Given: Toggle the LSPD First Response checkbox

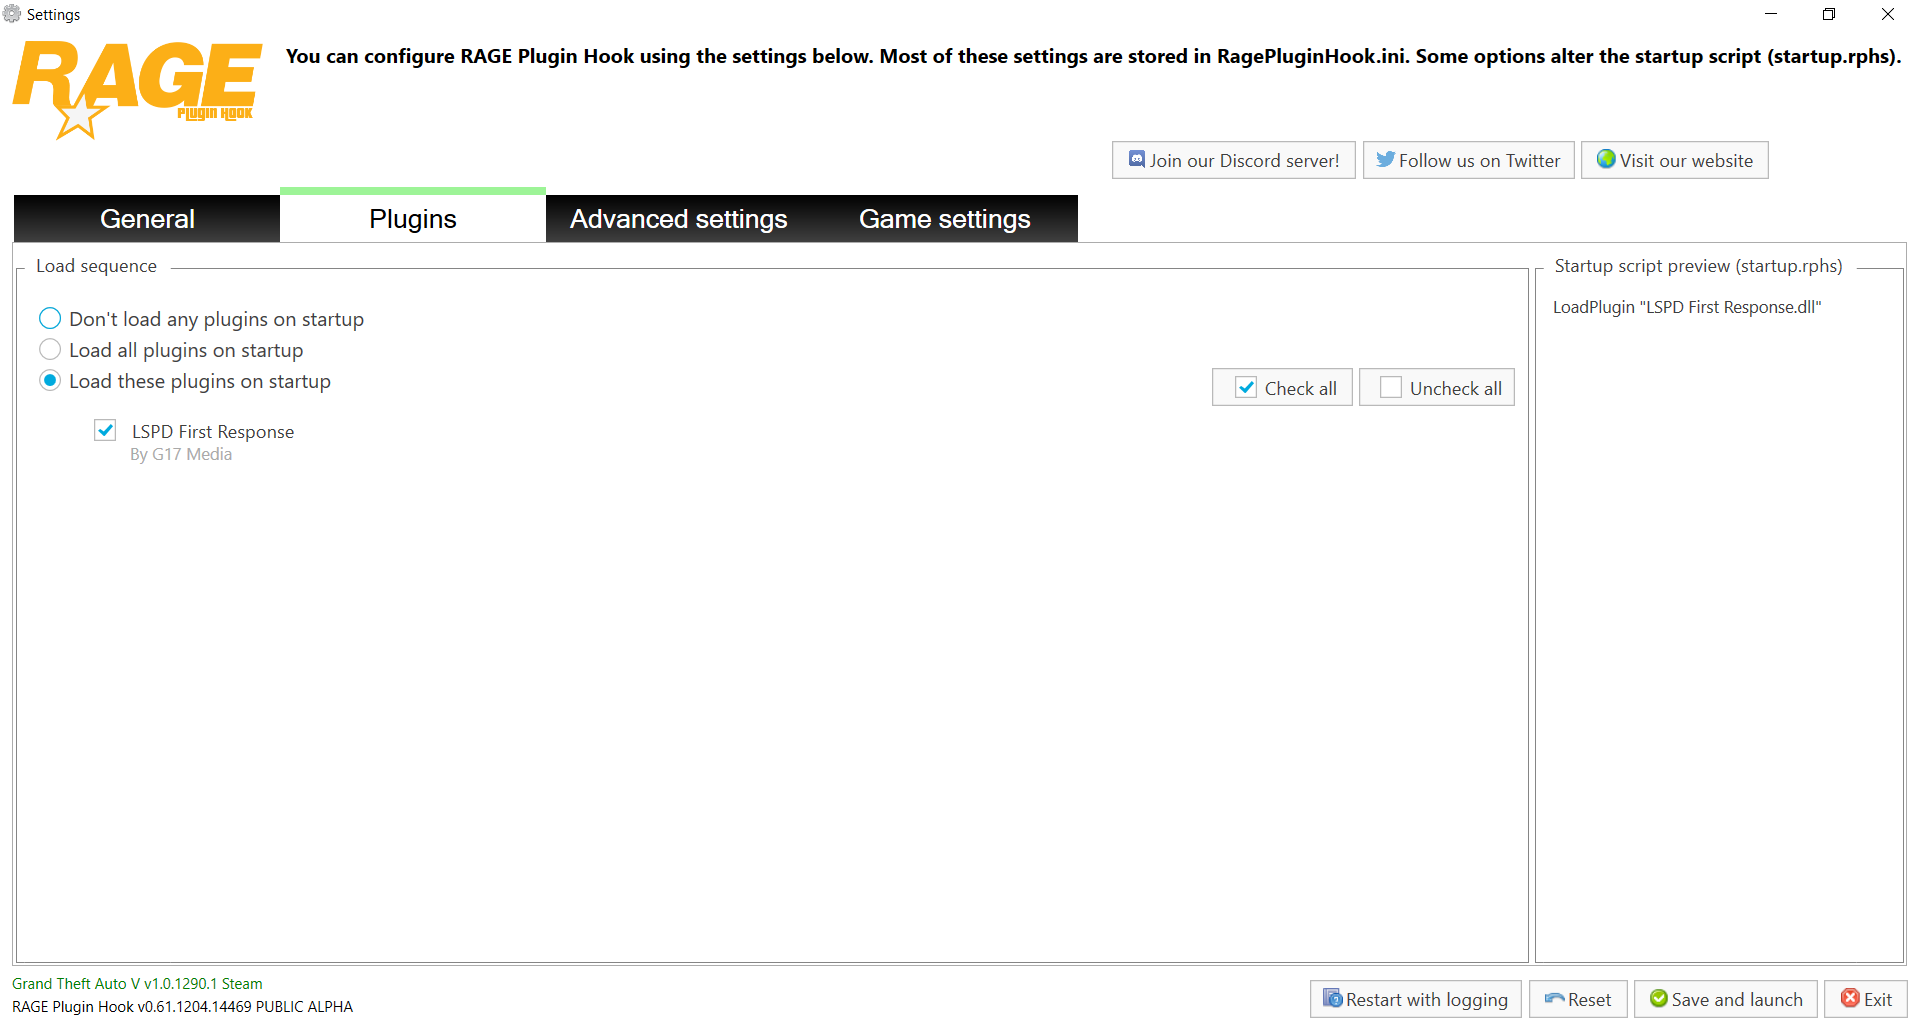Looking at the screenshot, I should pyautogui.click(x=105, y=430).
